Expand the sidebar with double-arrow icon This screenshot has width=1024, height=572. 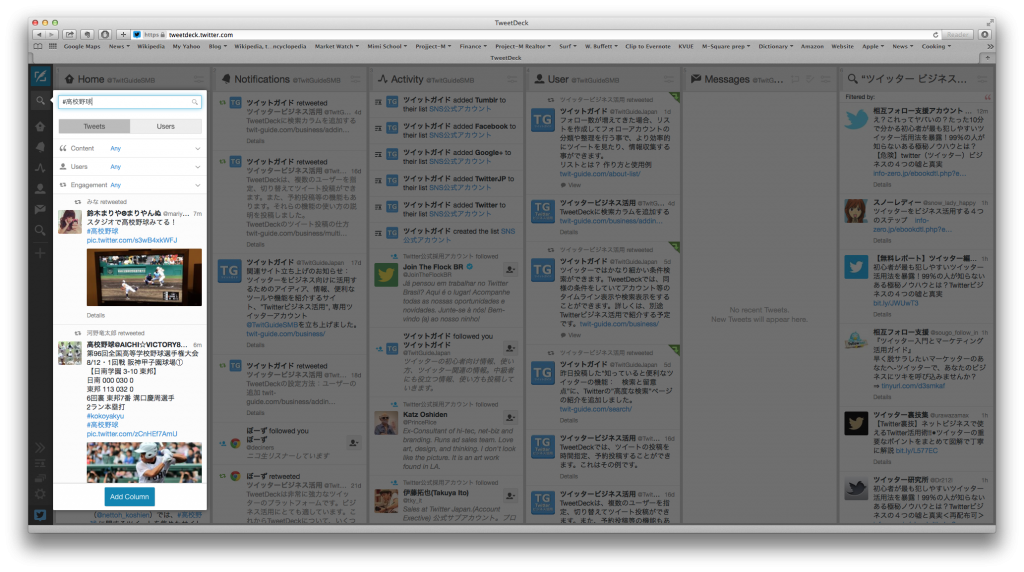[40, 447]
